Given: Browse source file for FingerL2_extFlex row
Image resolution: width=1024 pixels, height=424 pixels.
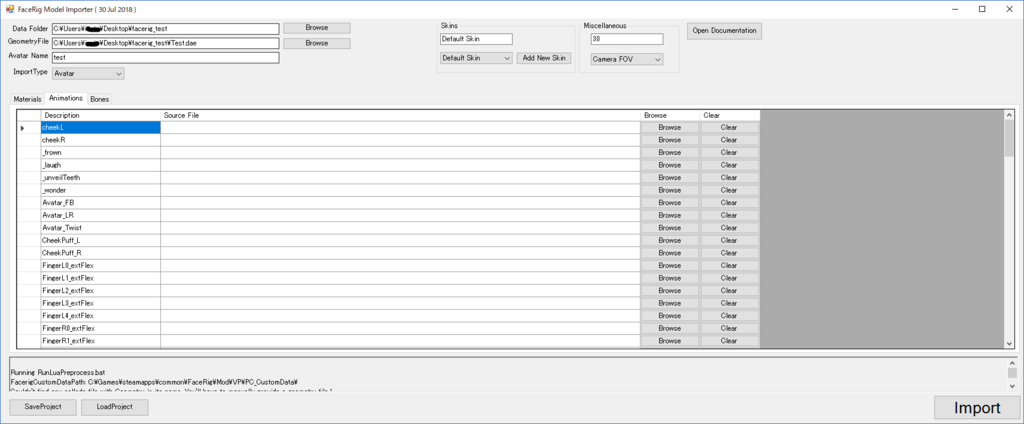Looking at the screenshot, I should click(x=669, y=291).
